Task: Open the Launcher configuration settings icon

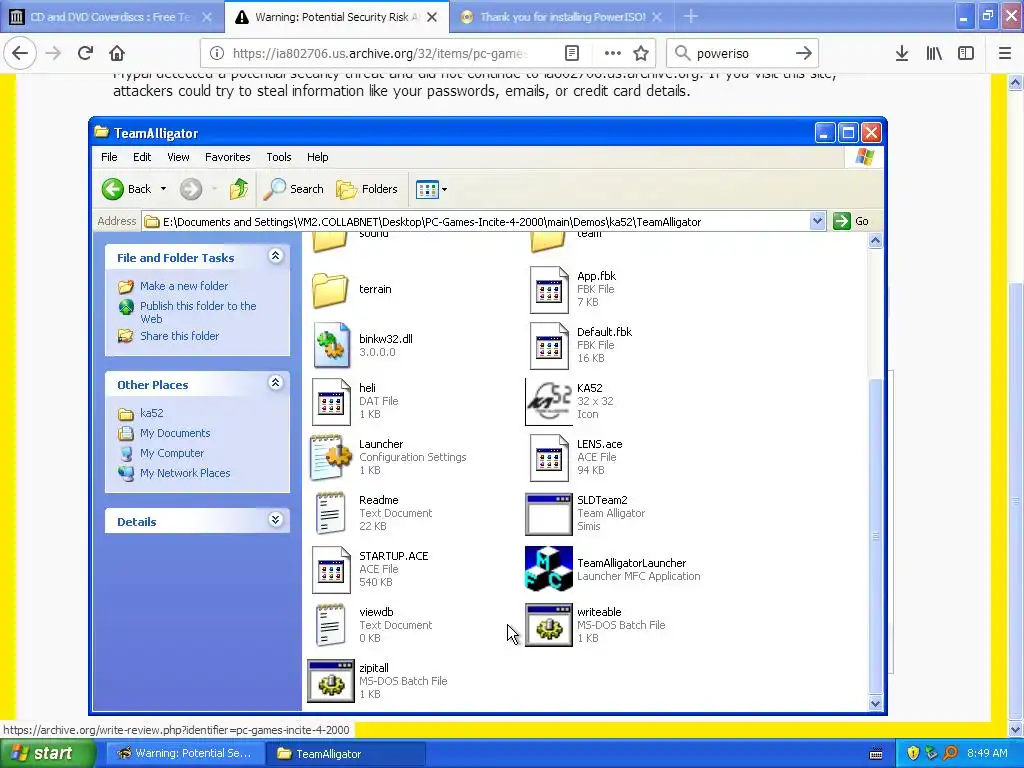Action: coord(331,457)
